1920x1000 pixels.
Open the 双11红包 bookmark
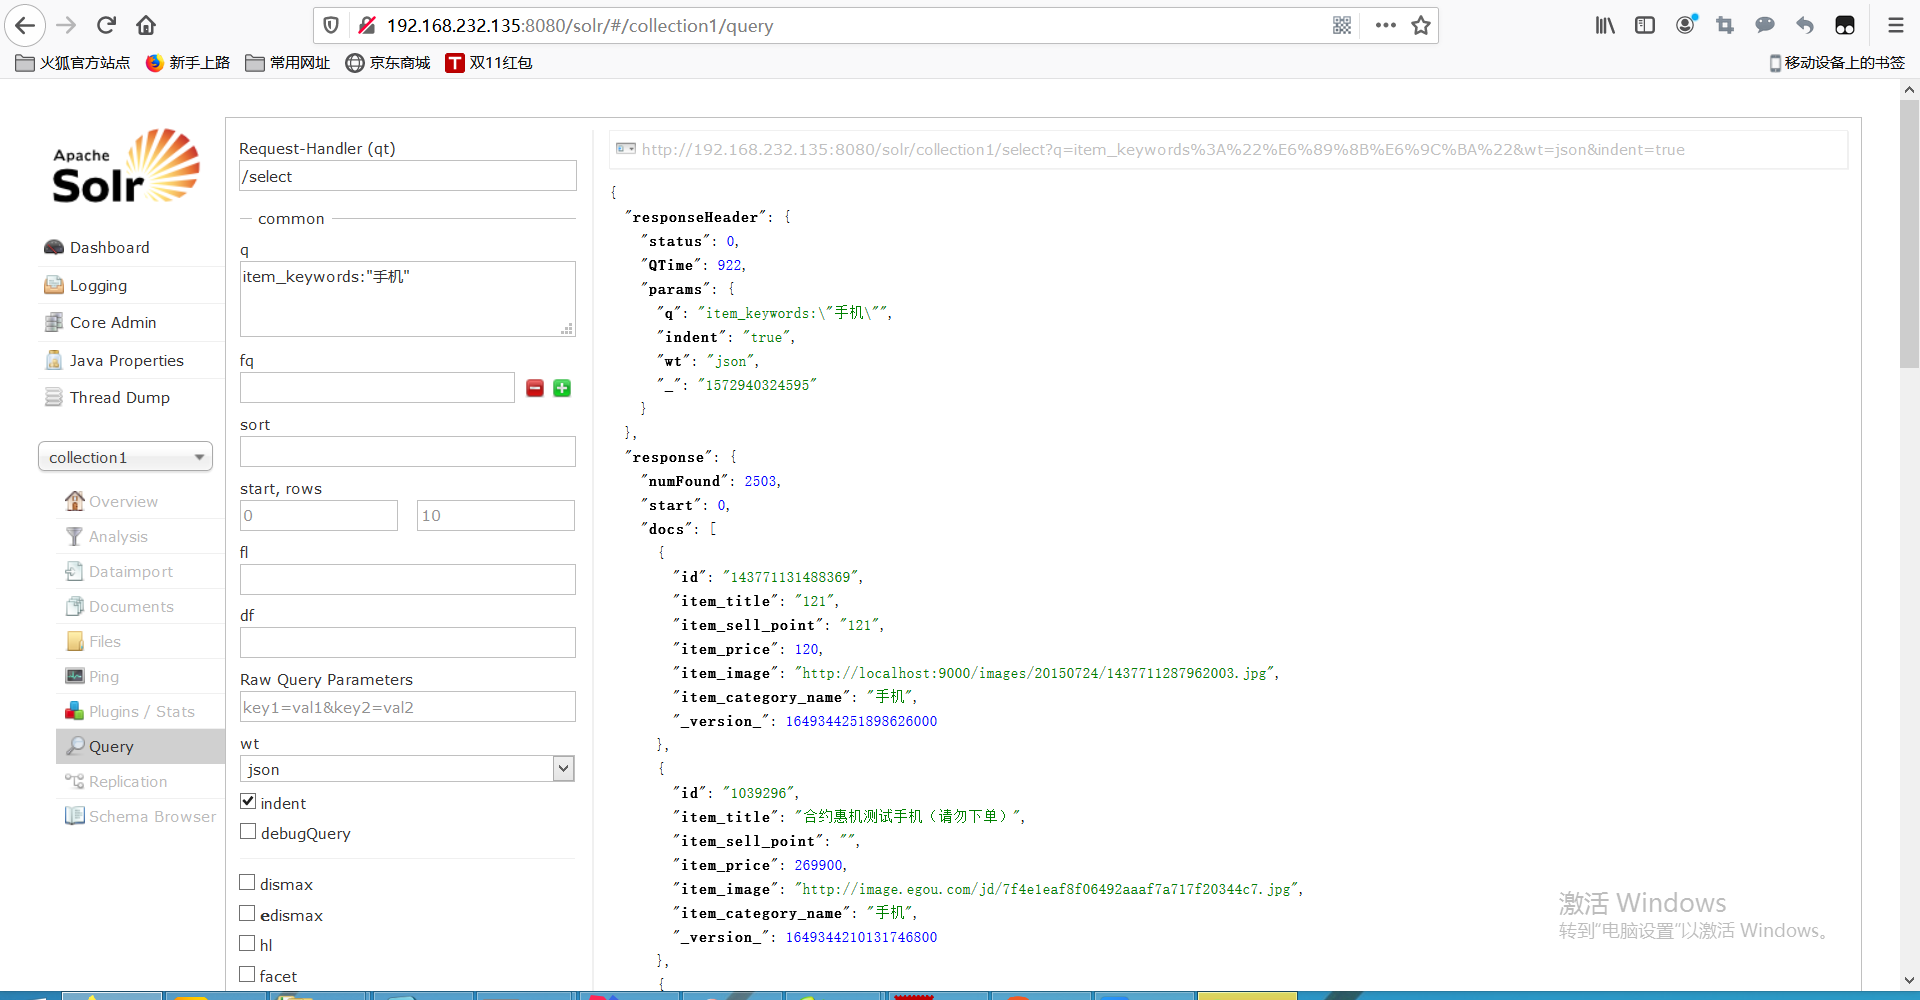pos(489,63)
